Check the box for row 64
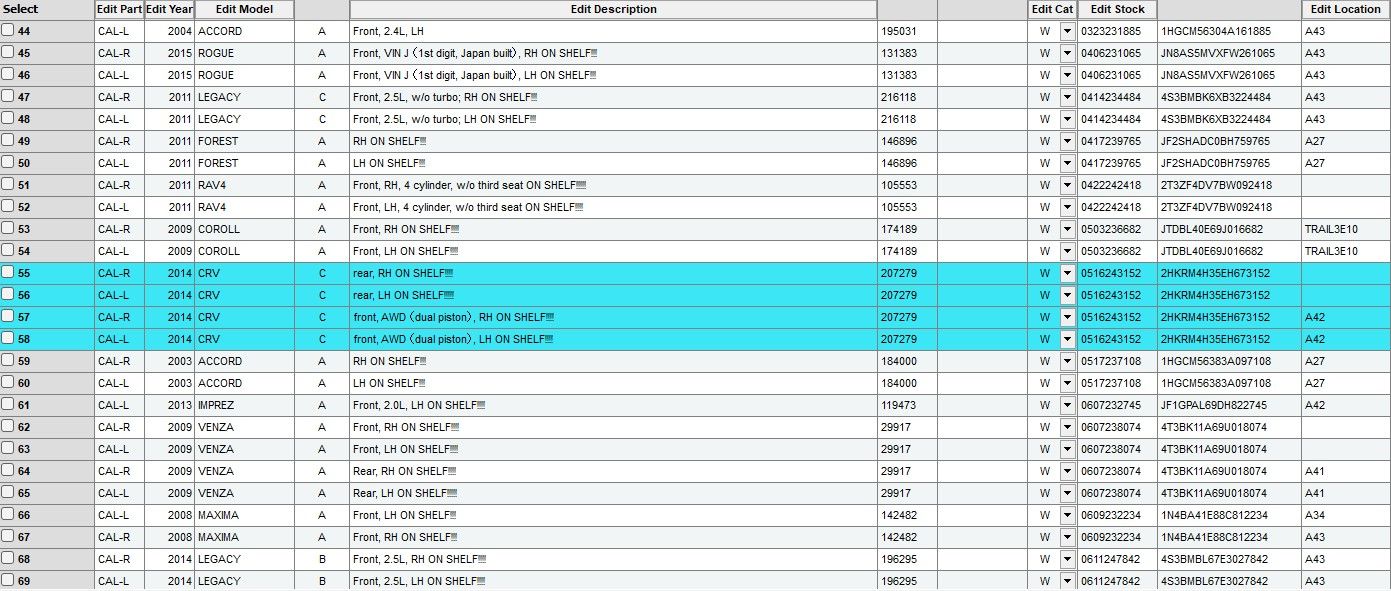The width and height of the screenshot is (1391, 591). [8, 470]
